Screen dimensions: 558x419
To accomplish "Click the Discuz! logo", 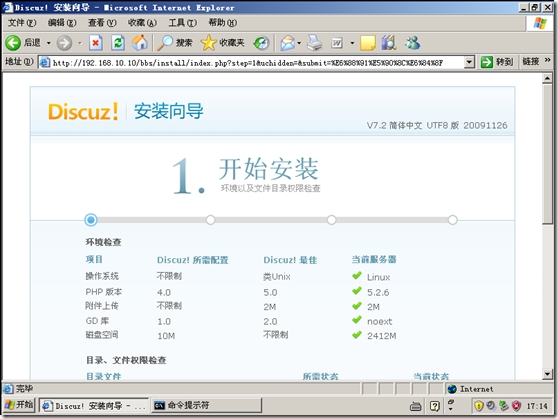I will click(x=83, y=111).
